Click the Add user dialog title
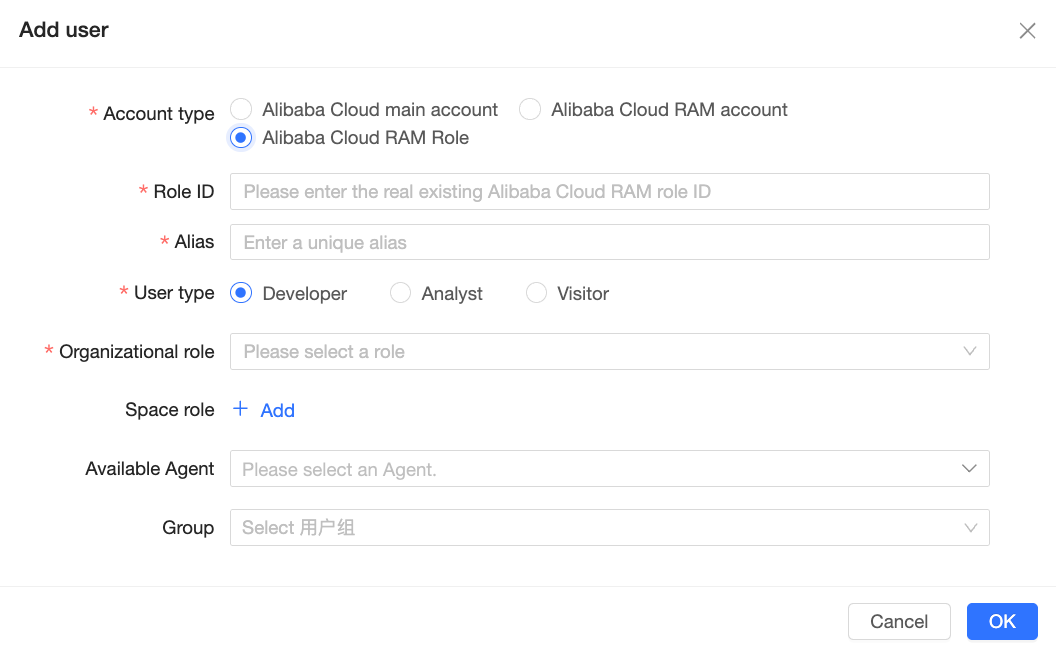Screen dimensions: 1056x656 [63, 30]
